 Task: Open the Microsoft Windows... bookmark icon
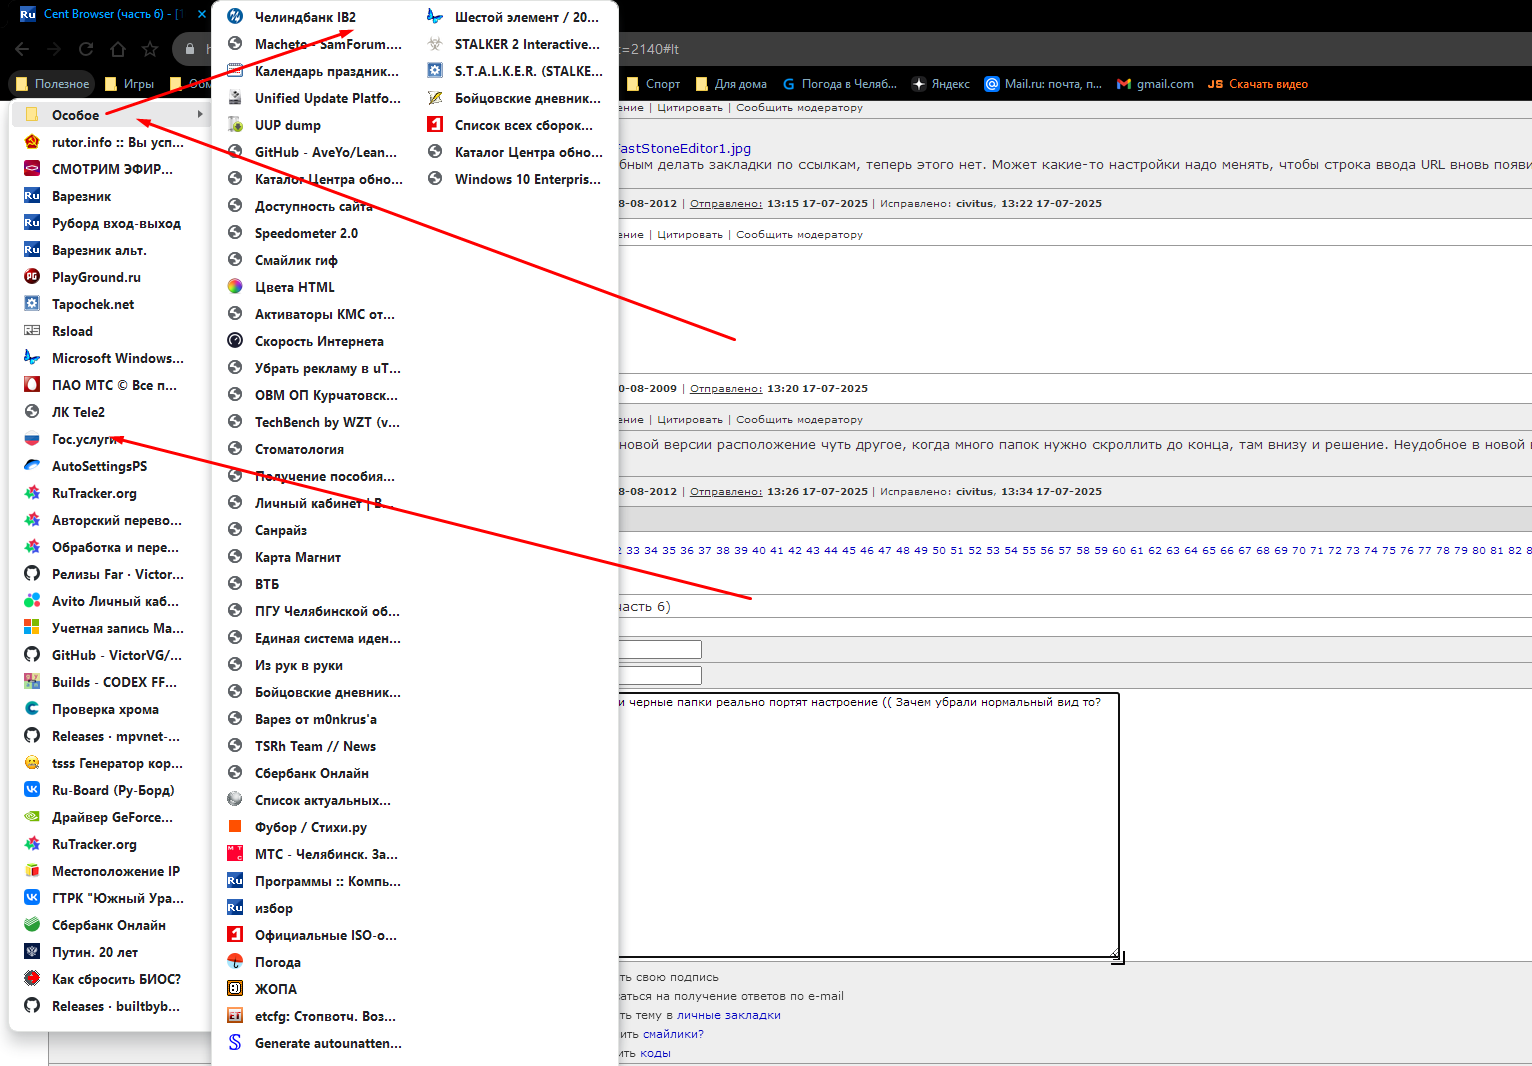click(32, 358)
